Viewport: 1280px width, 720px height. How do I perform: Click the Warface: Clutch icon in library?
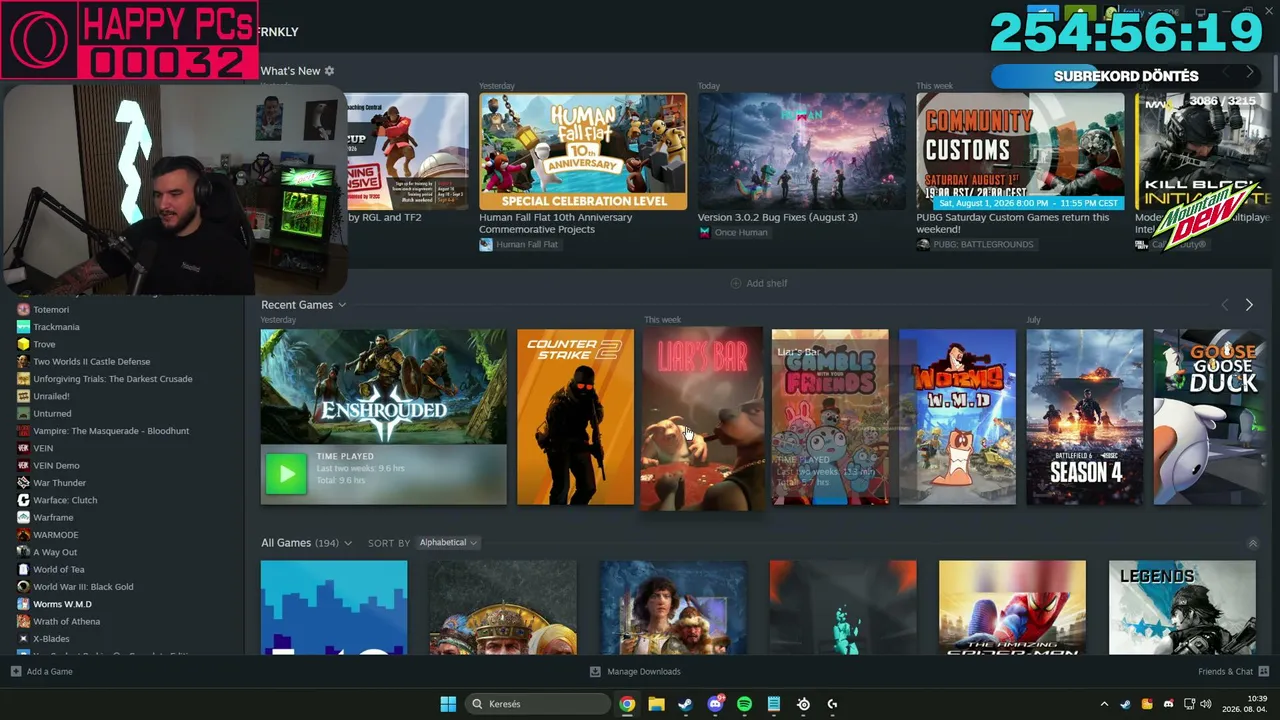tap(23, 500)
